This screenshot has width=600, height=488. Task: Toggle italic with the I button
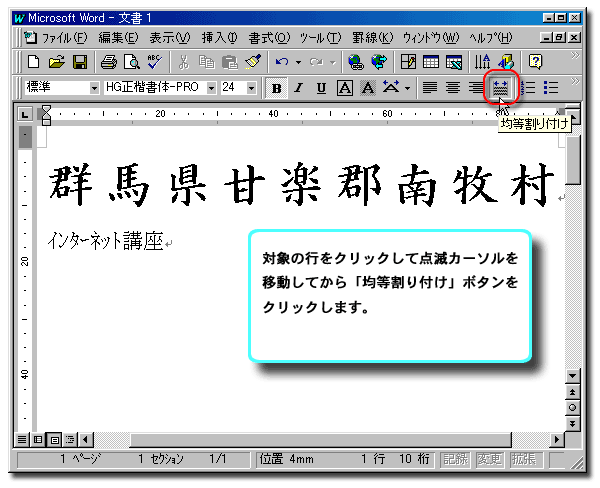coord(299,88)
